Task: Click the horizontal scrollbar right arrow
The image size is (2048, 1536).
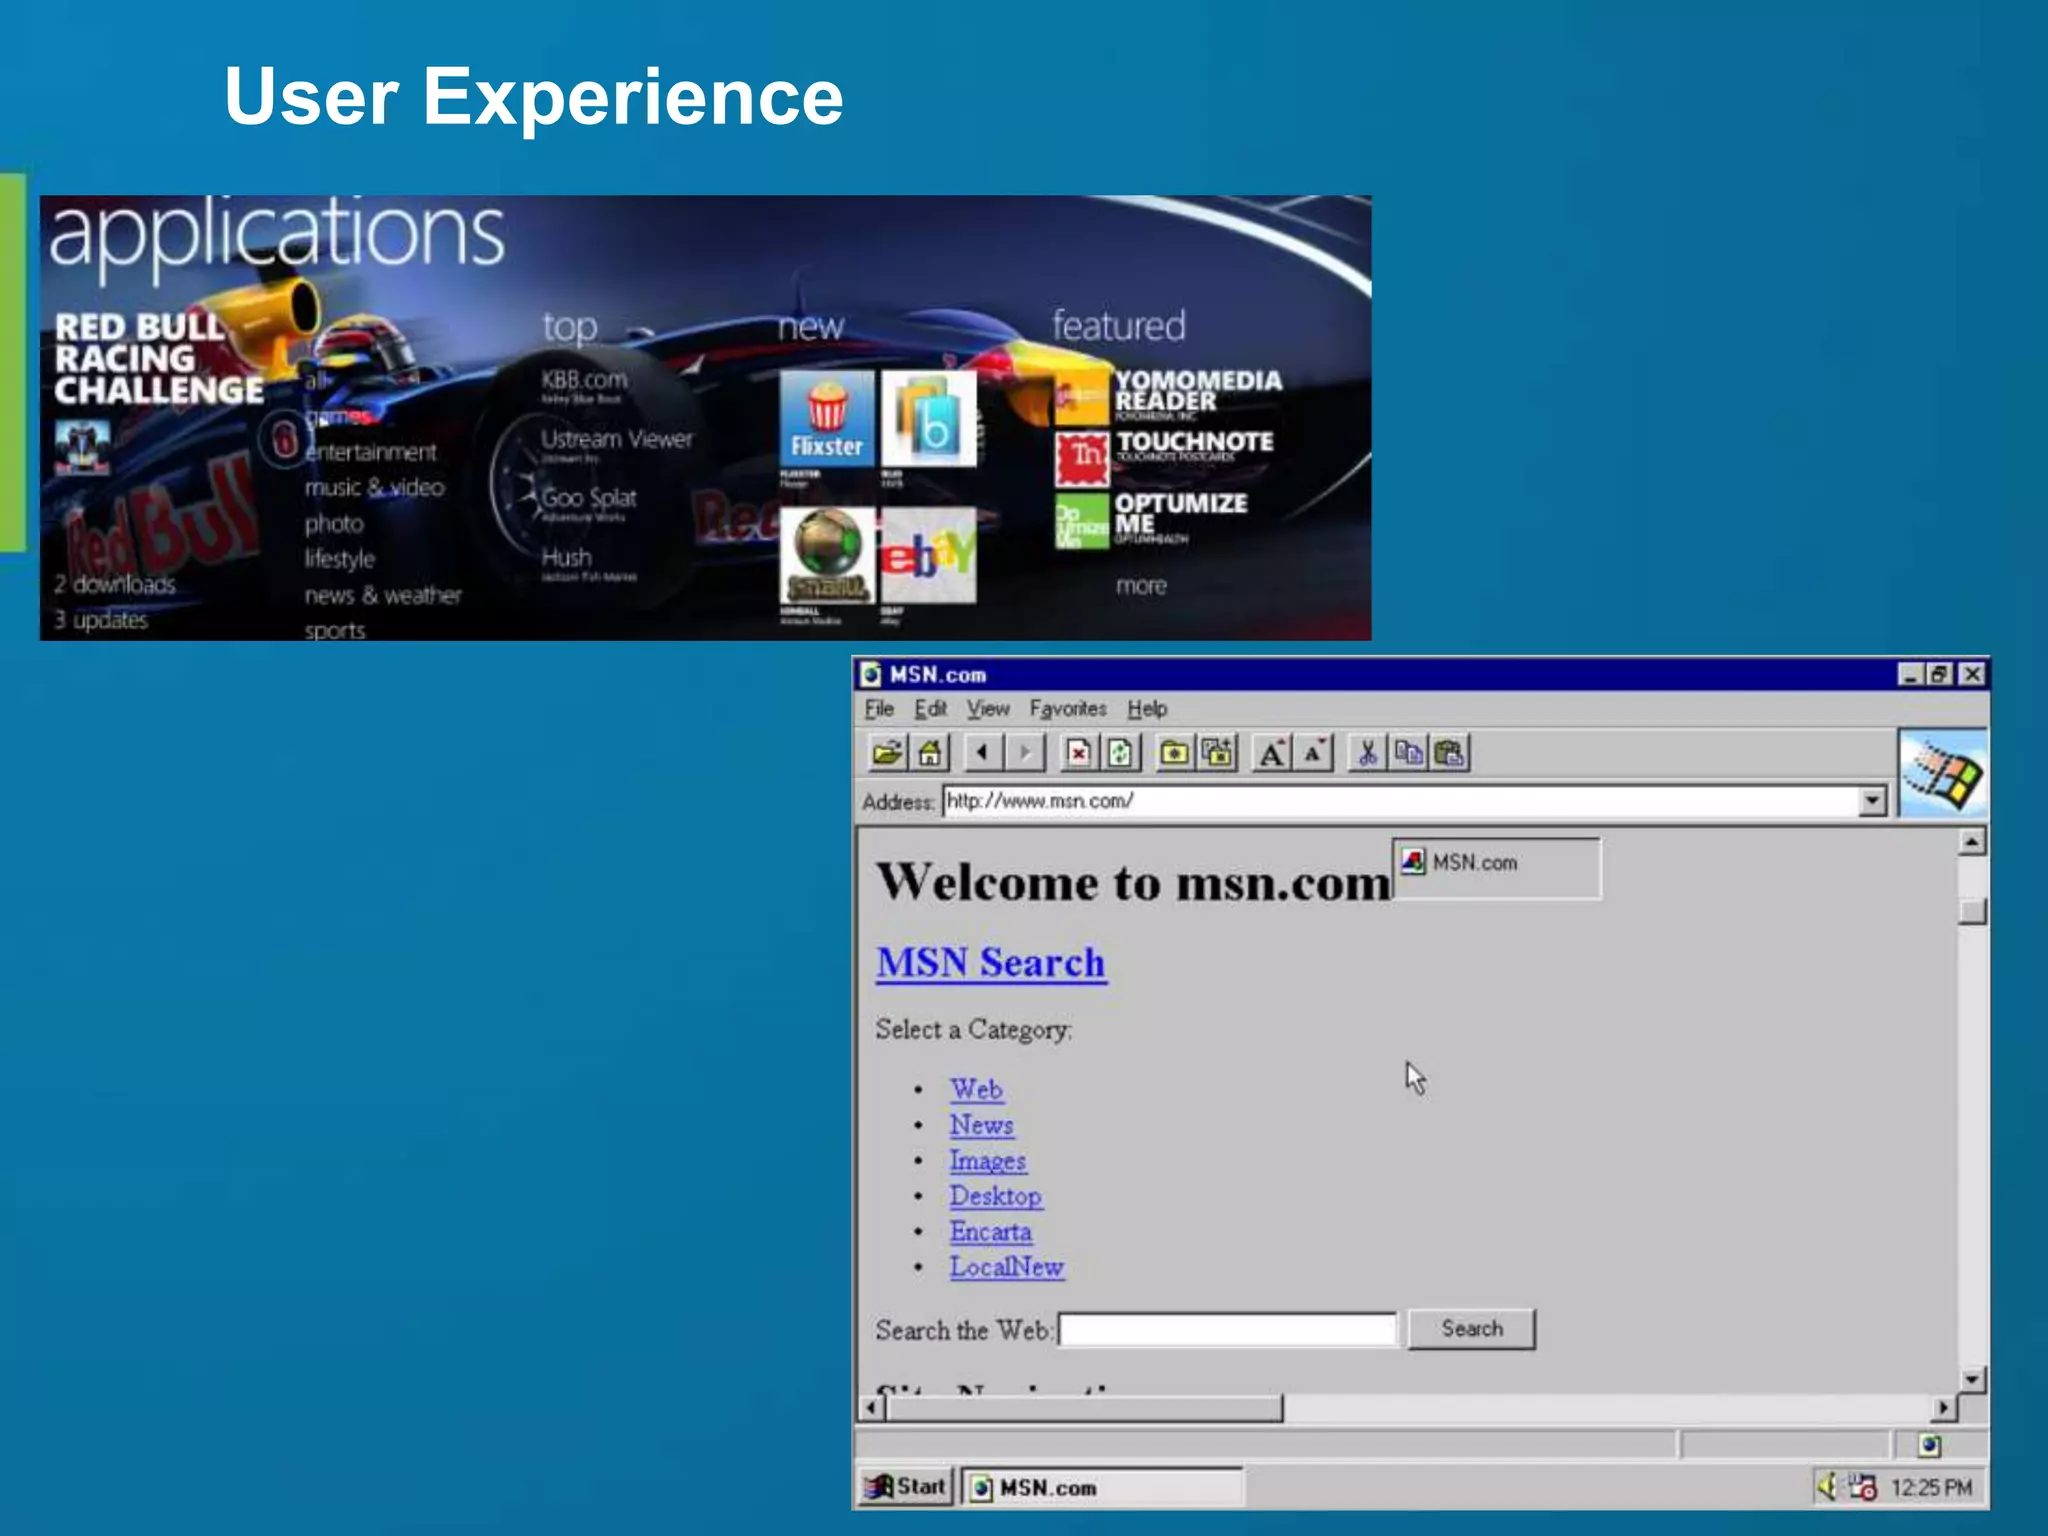Action: click(x=1943, y=1408)
